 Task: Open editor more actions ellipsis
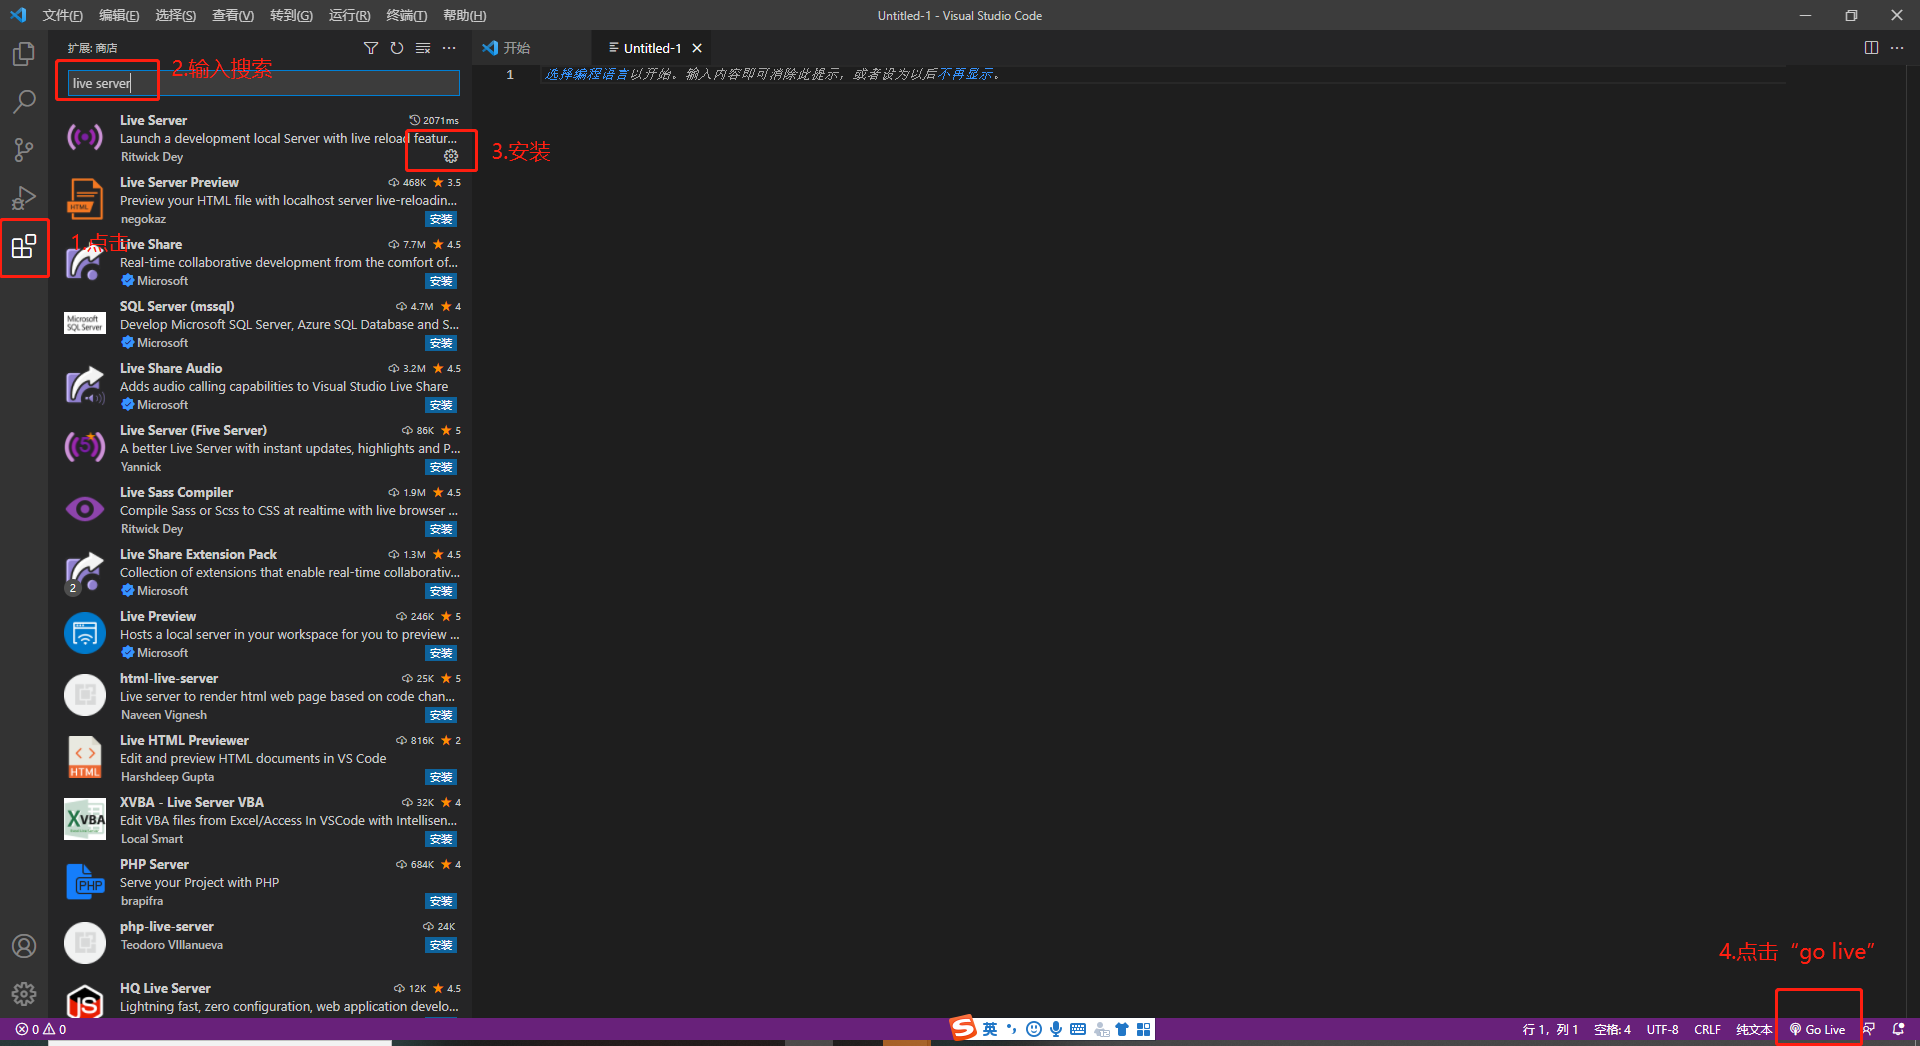tap(1897, 48)
